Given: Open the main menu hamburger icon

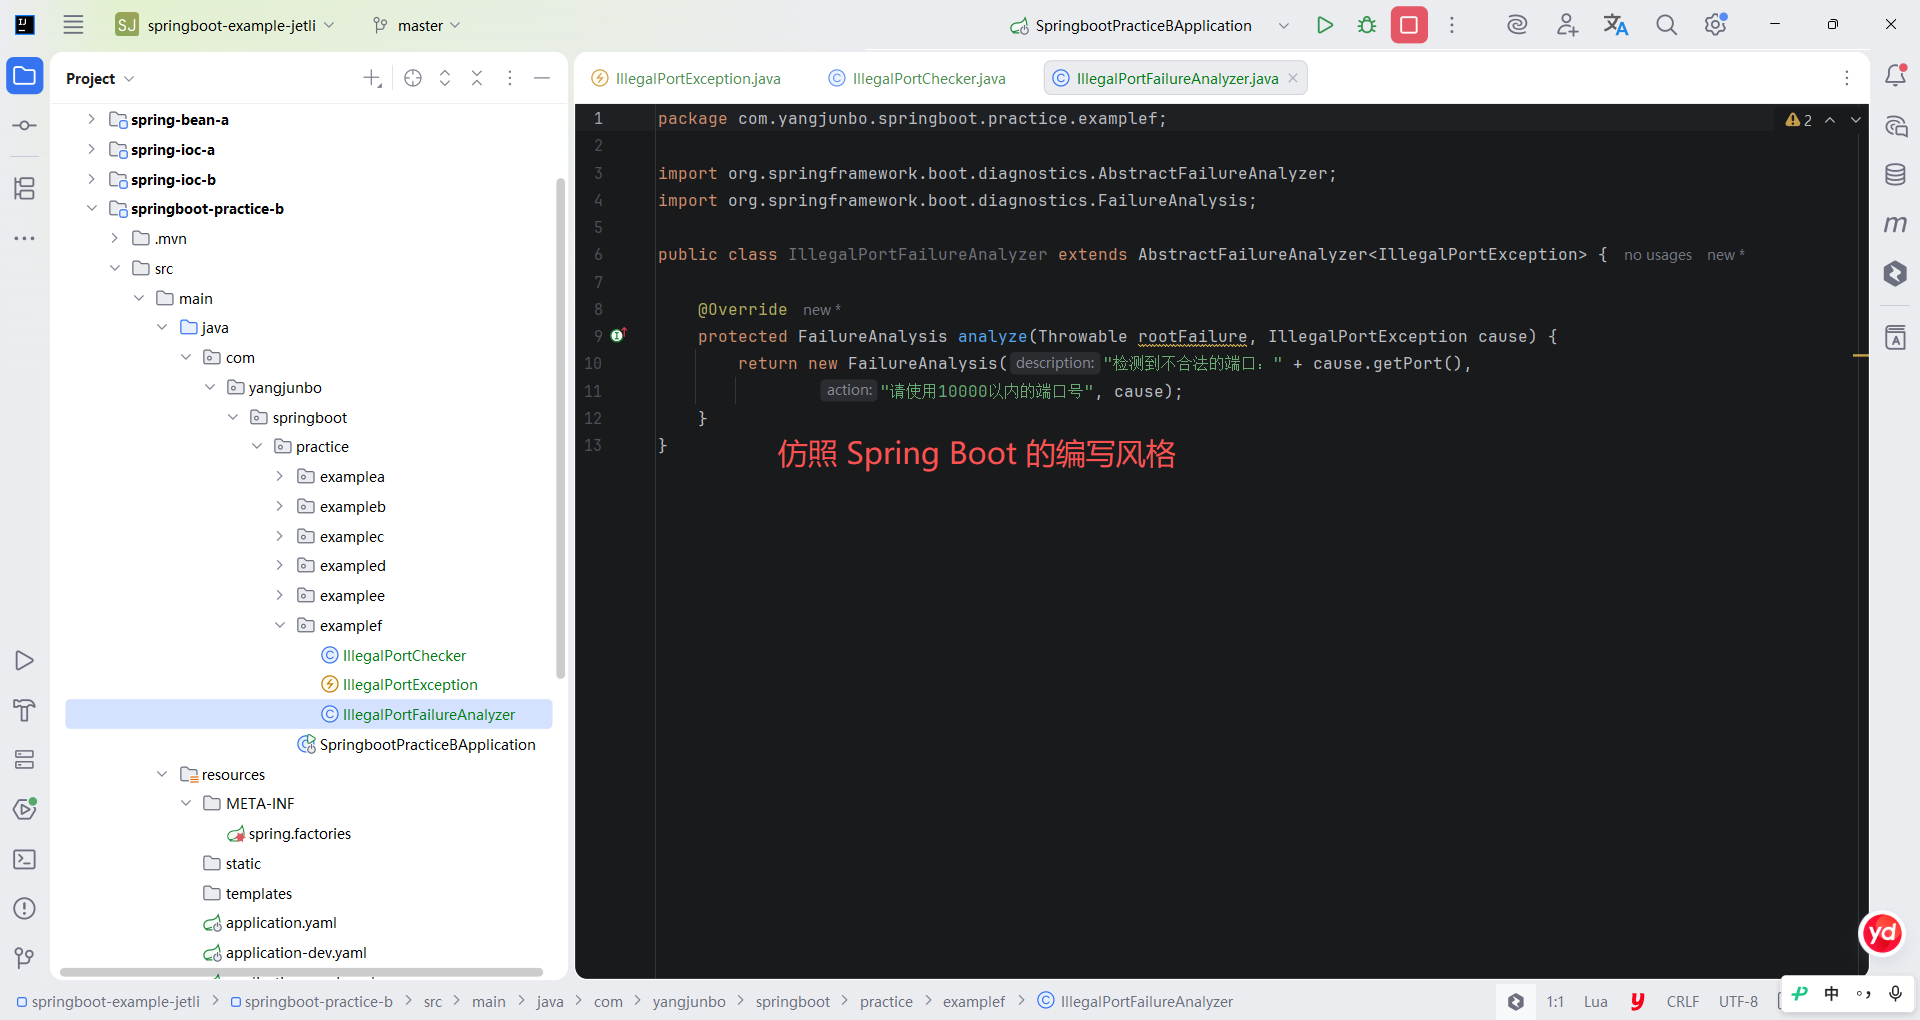Looking at the screenshot, I should (73, 25).
